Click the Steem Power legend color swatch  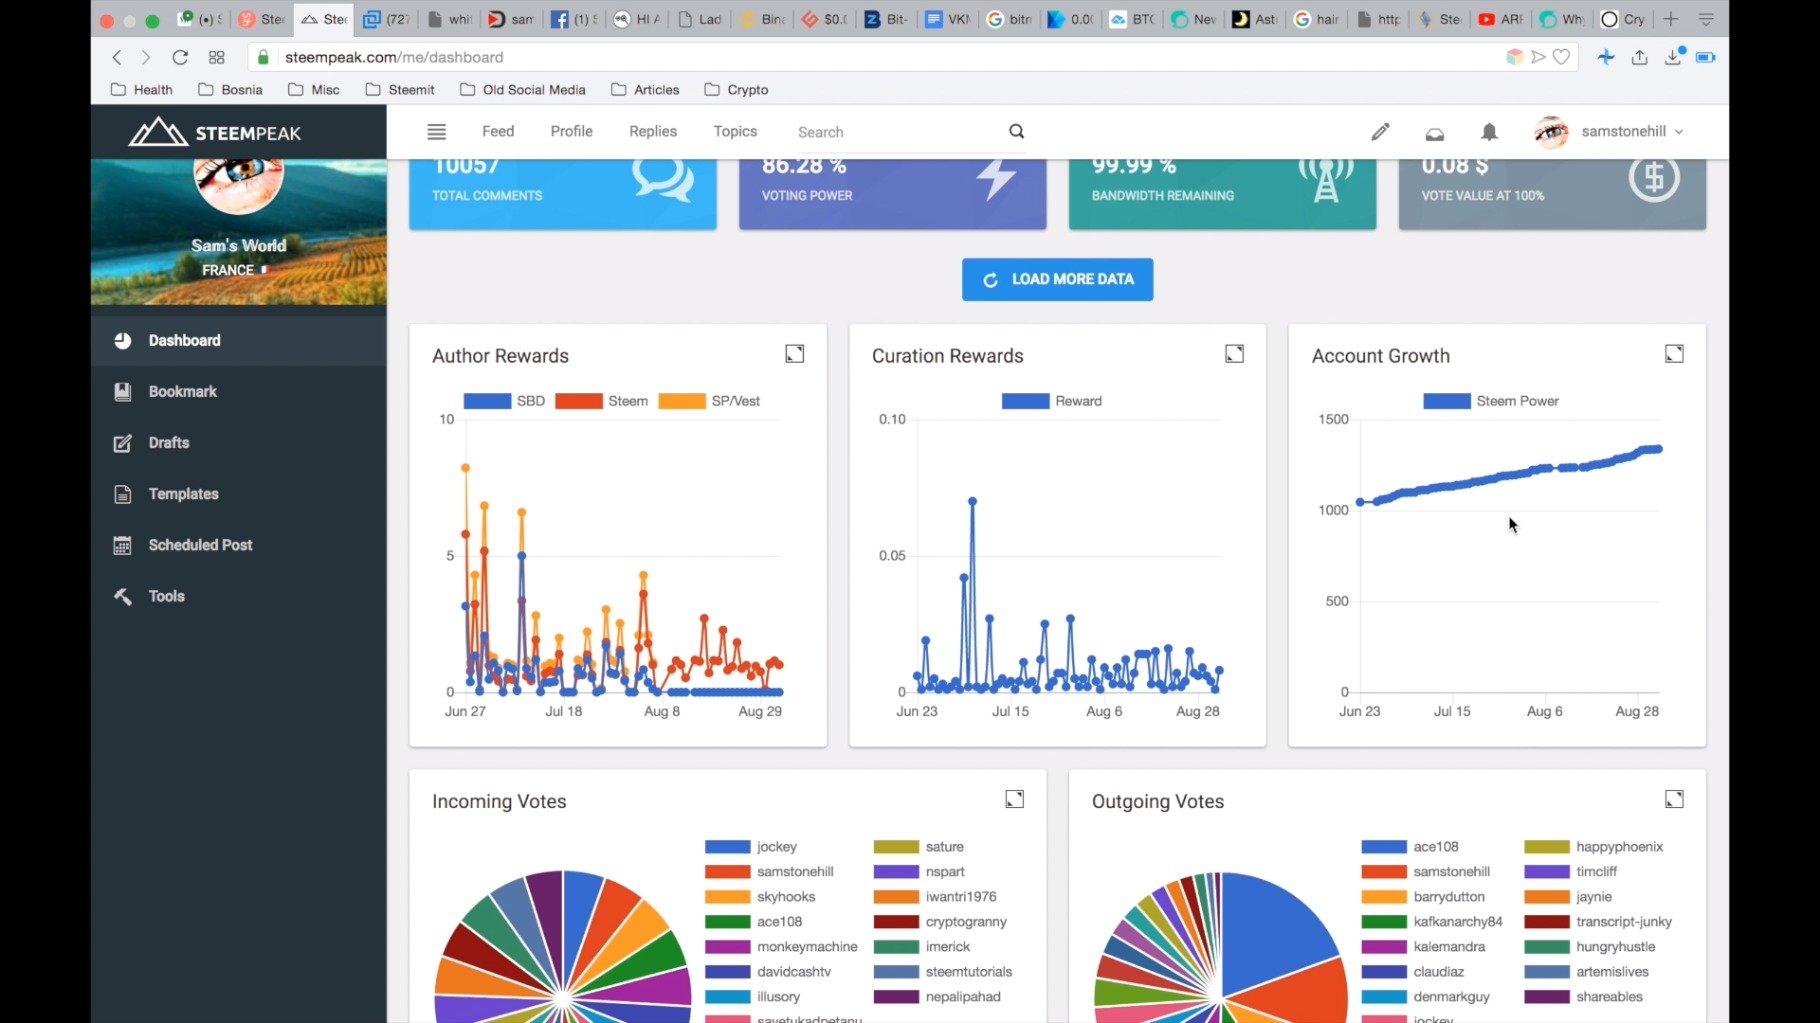pyautogui.click(x=1446, y=401)
